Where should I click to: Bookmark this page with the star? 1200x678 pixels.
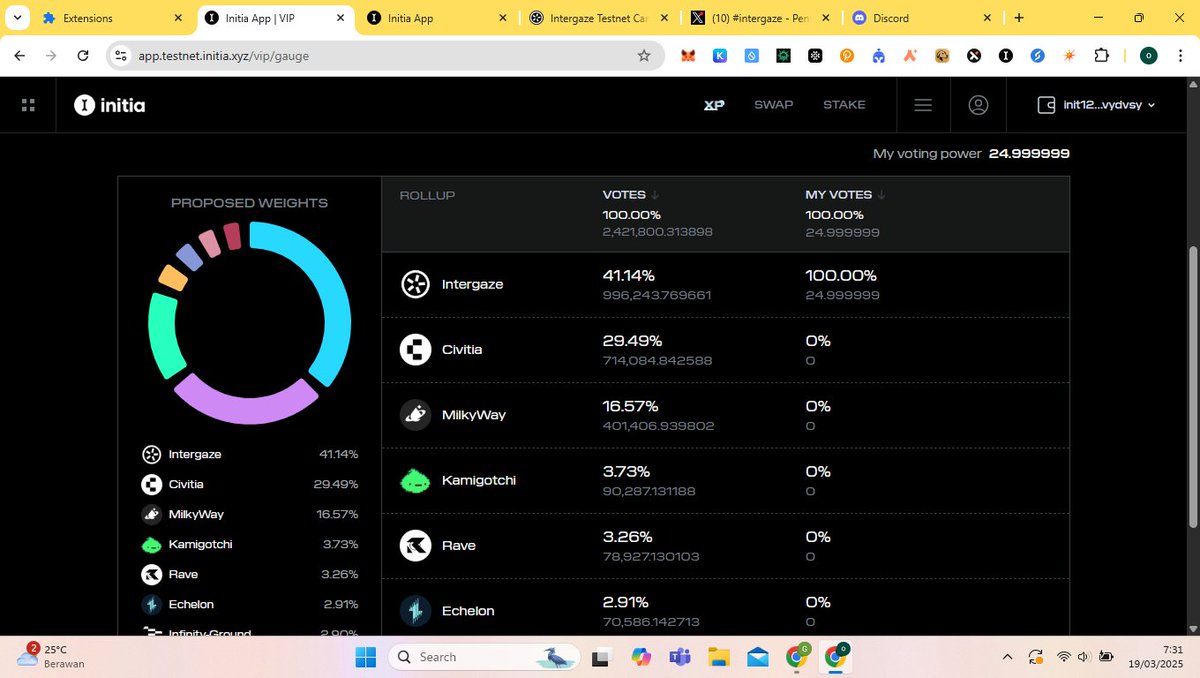[x=644, y=56]
